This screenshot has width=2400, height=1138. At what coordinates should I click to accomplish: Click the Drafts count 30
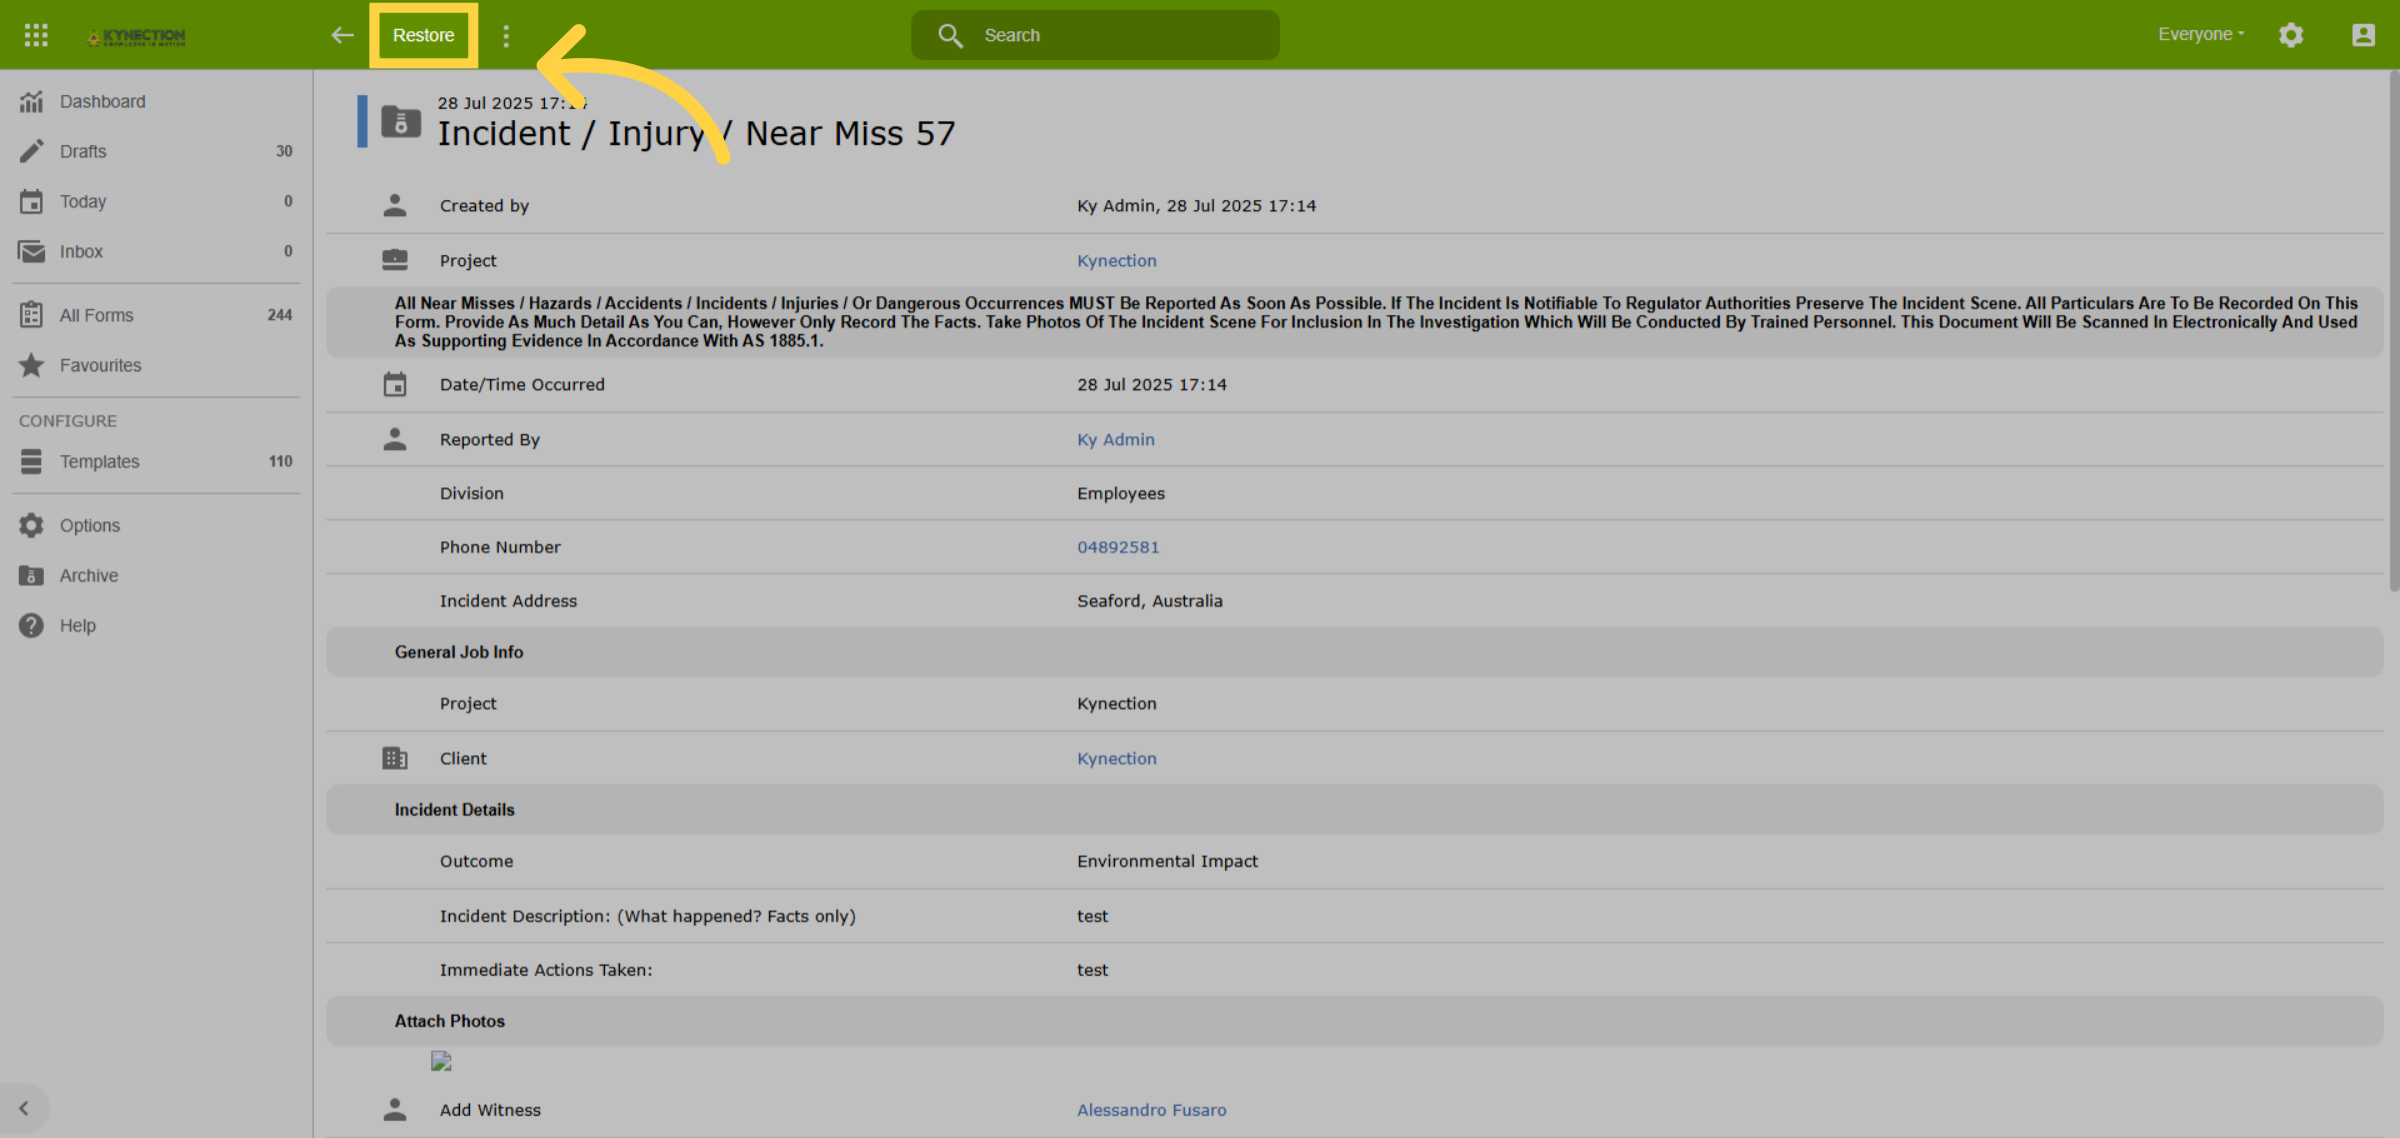tap(284, 151)
